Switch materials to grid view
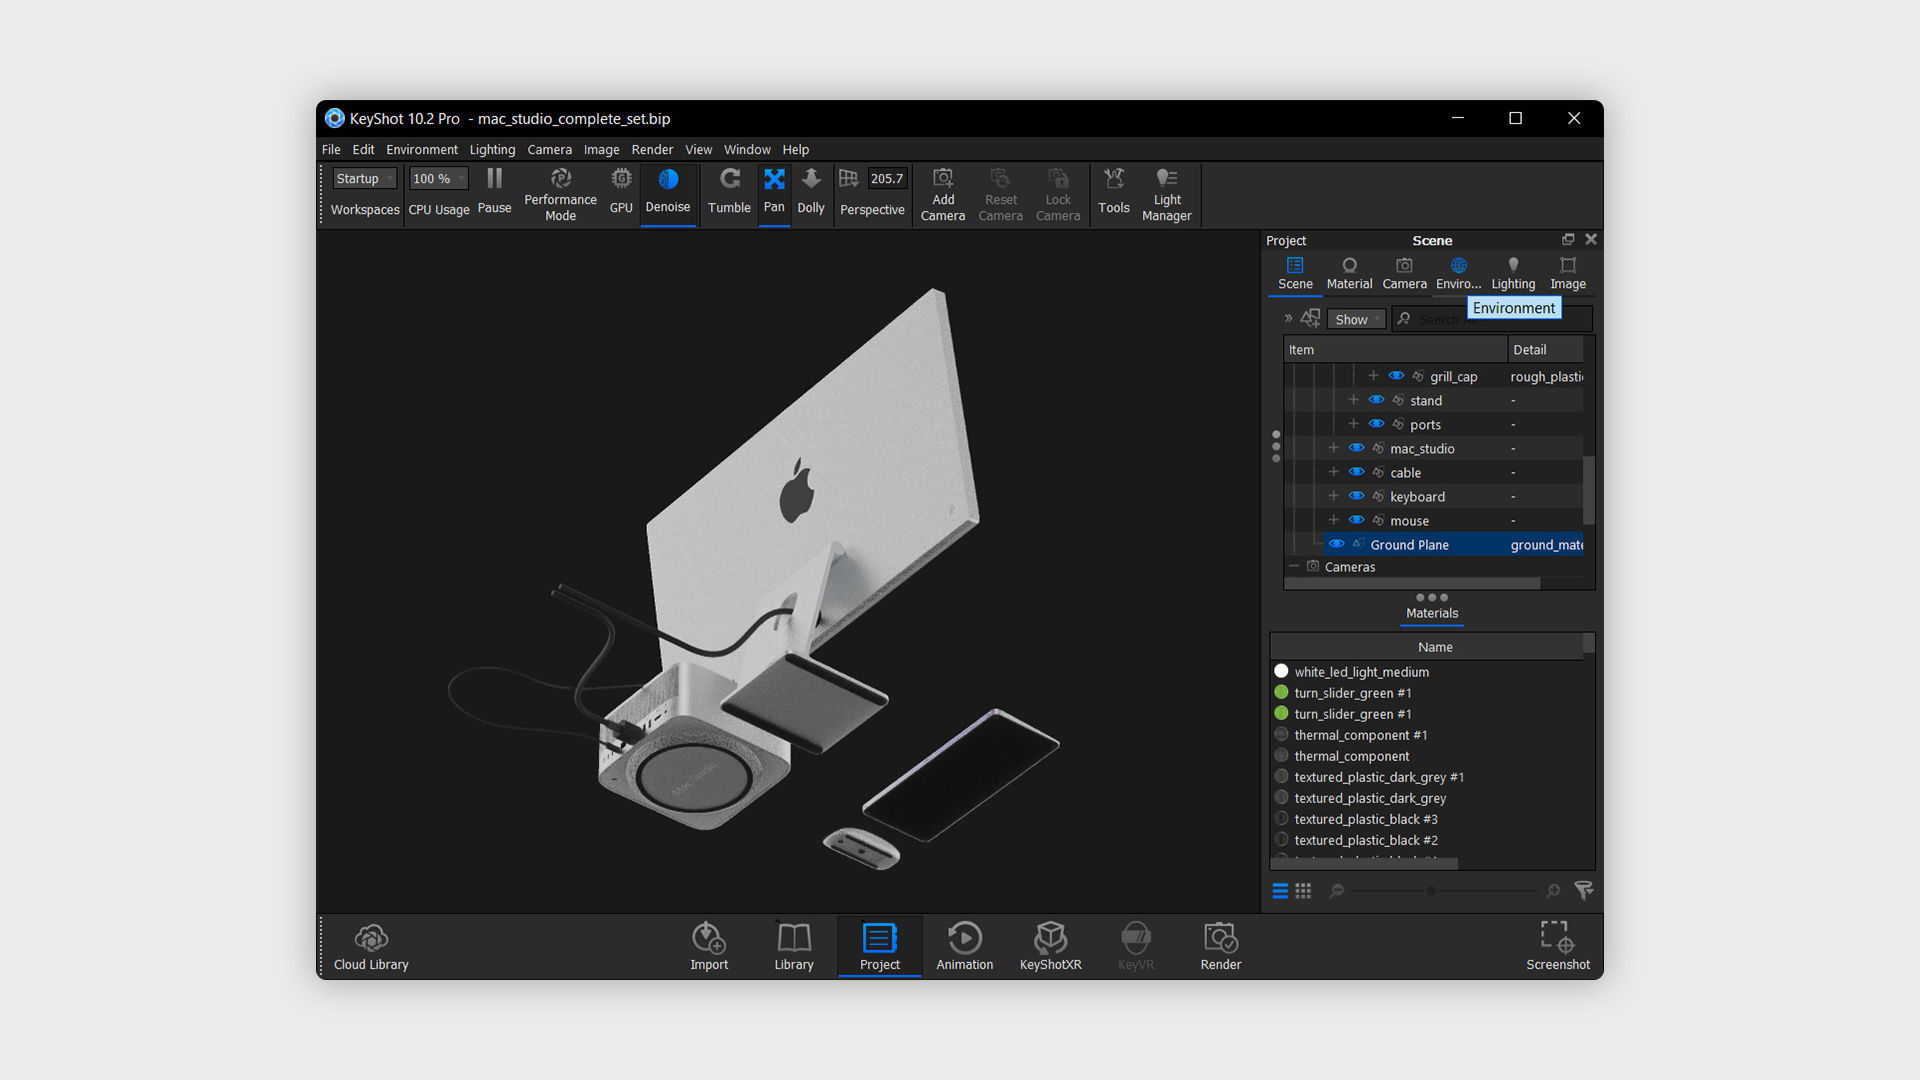 (1303, 890)
